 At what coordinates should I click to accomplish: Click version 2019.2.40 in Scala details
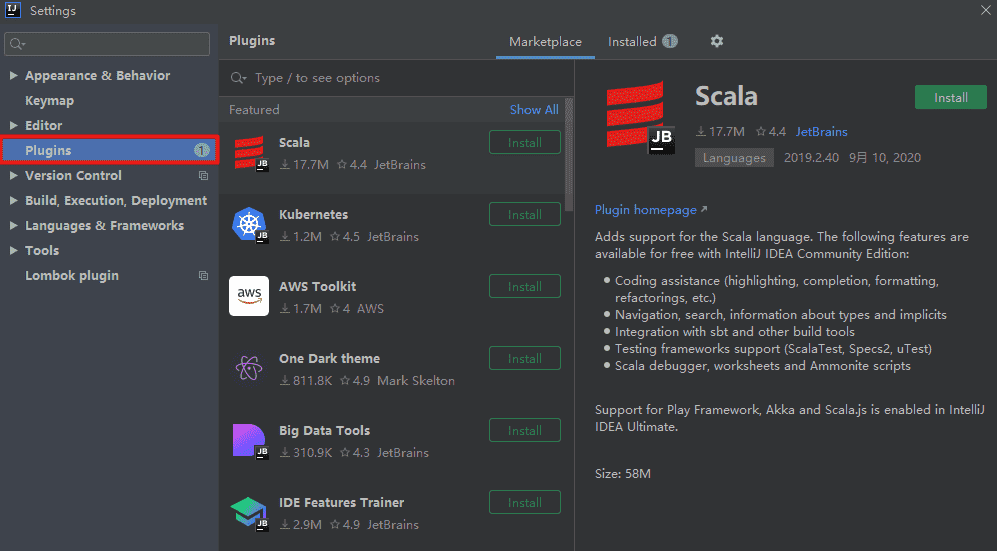[811, 158]
